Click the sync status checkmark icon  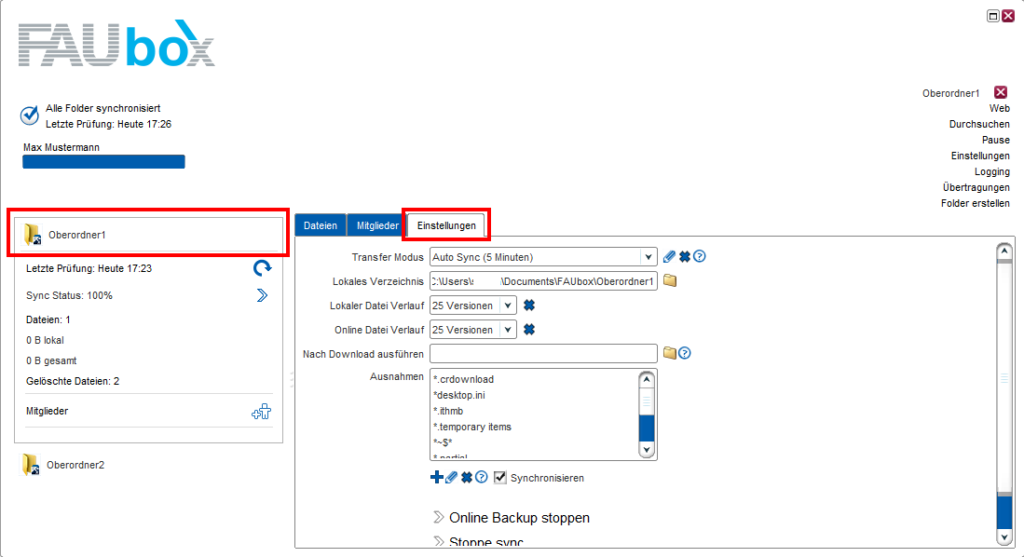pos(29,115)
